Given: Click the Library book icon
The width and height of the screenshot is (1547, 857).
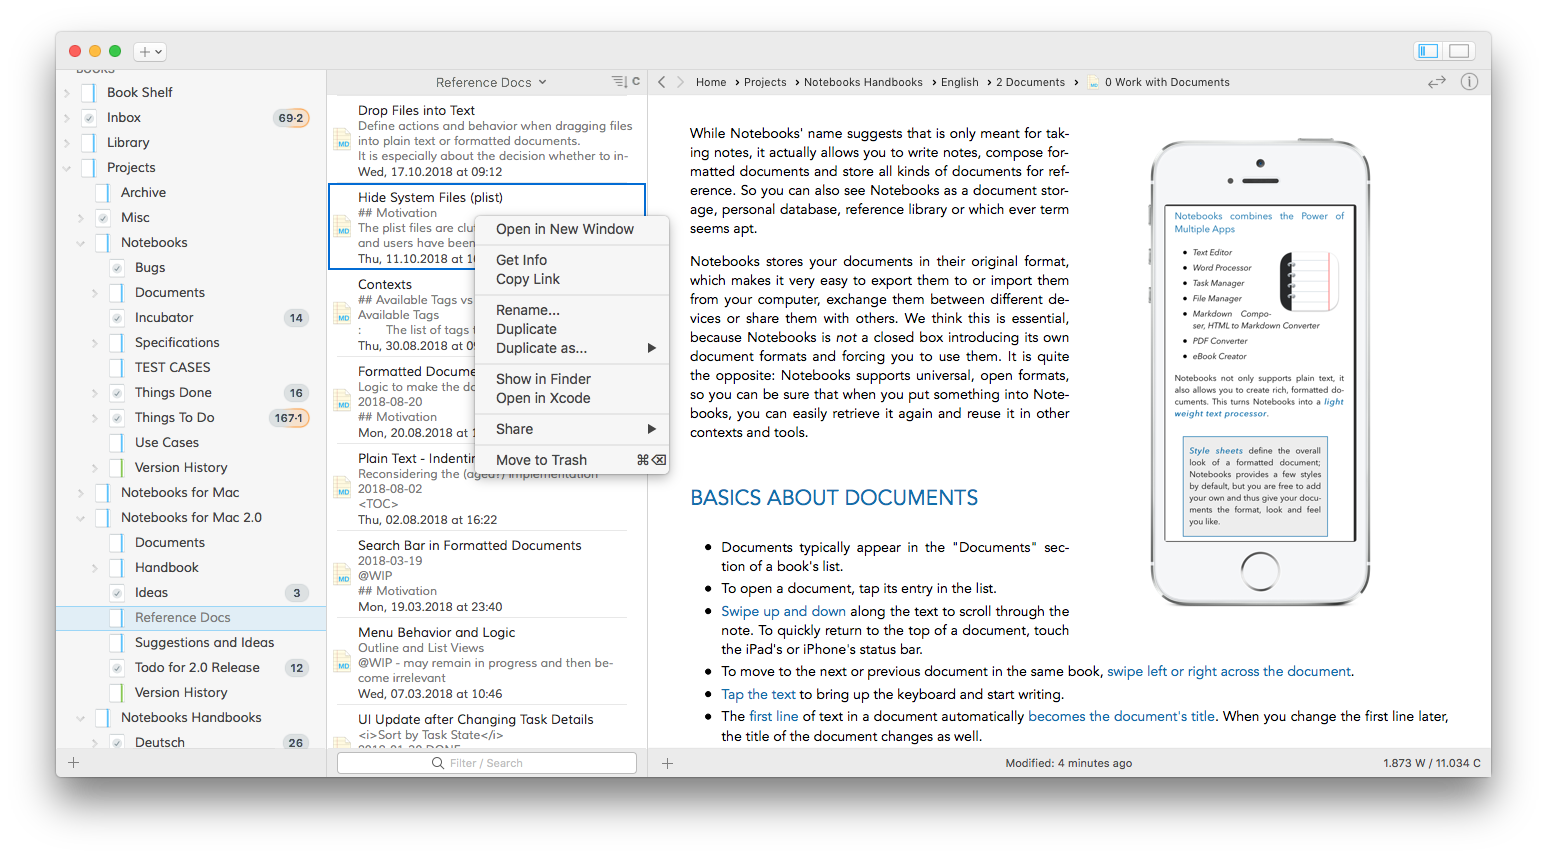Looking at the screenshot, I should coord(89,143).
